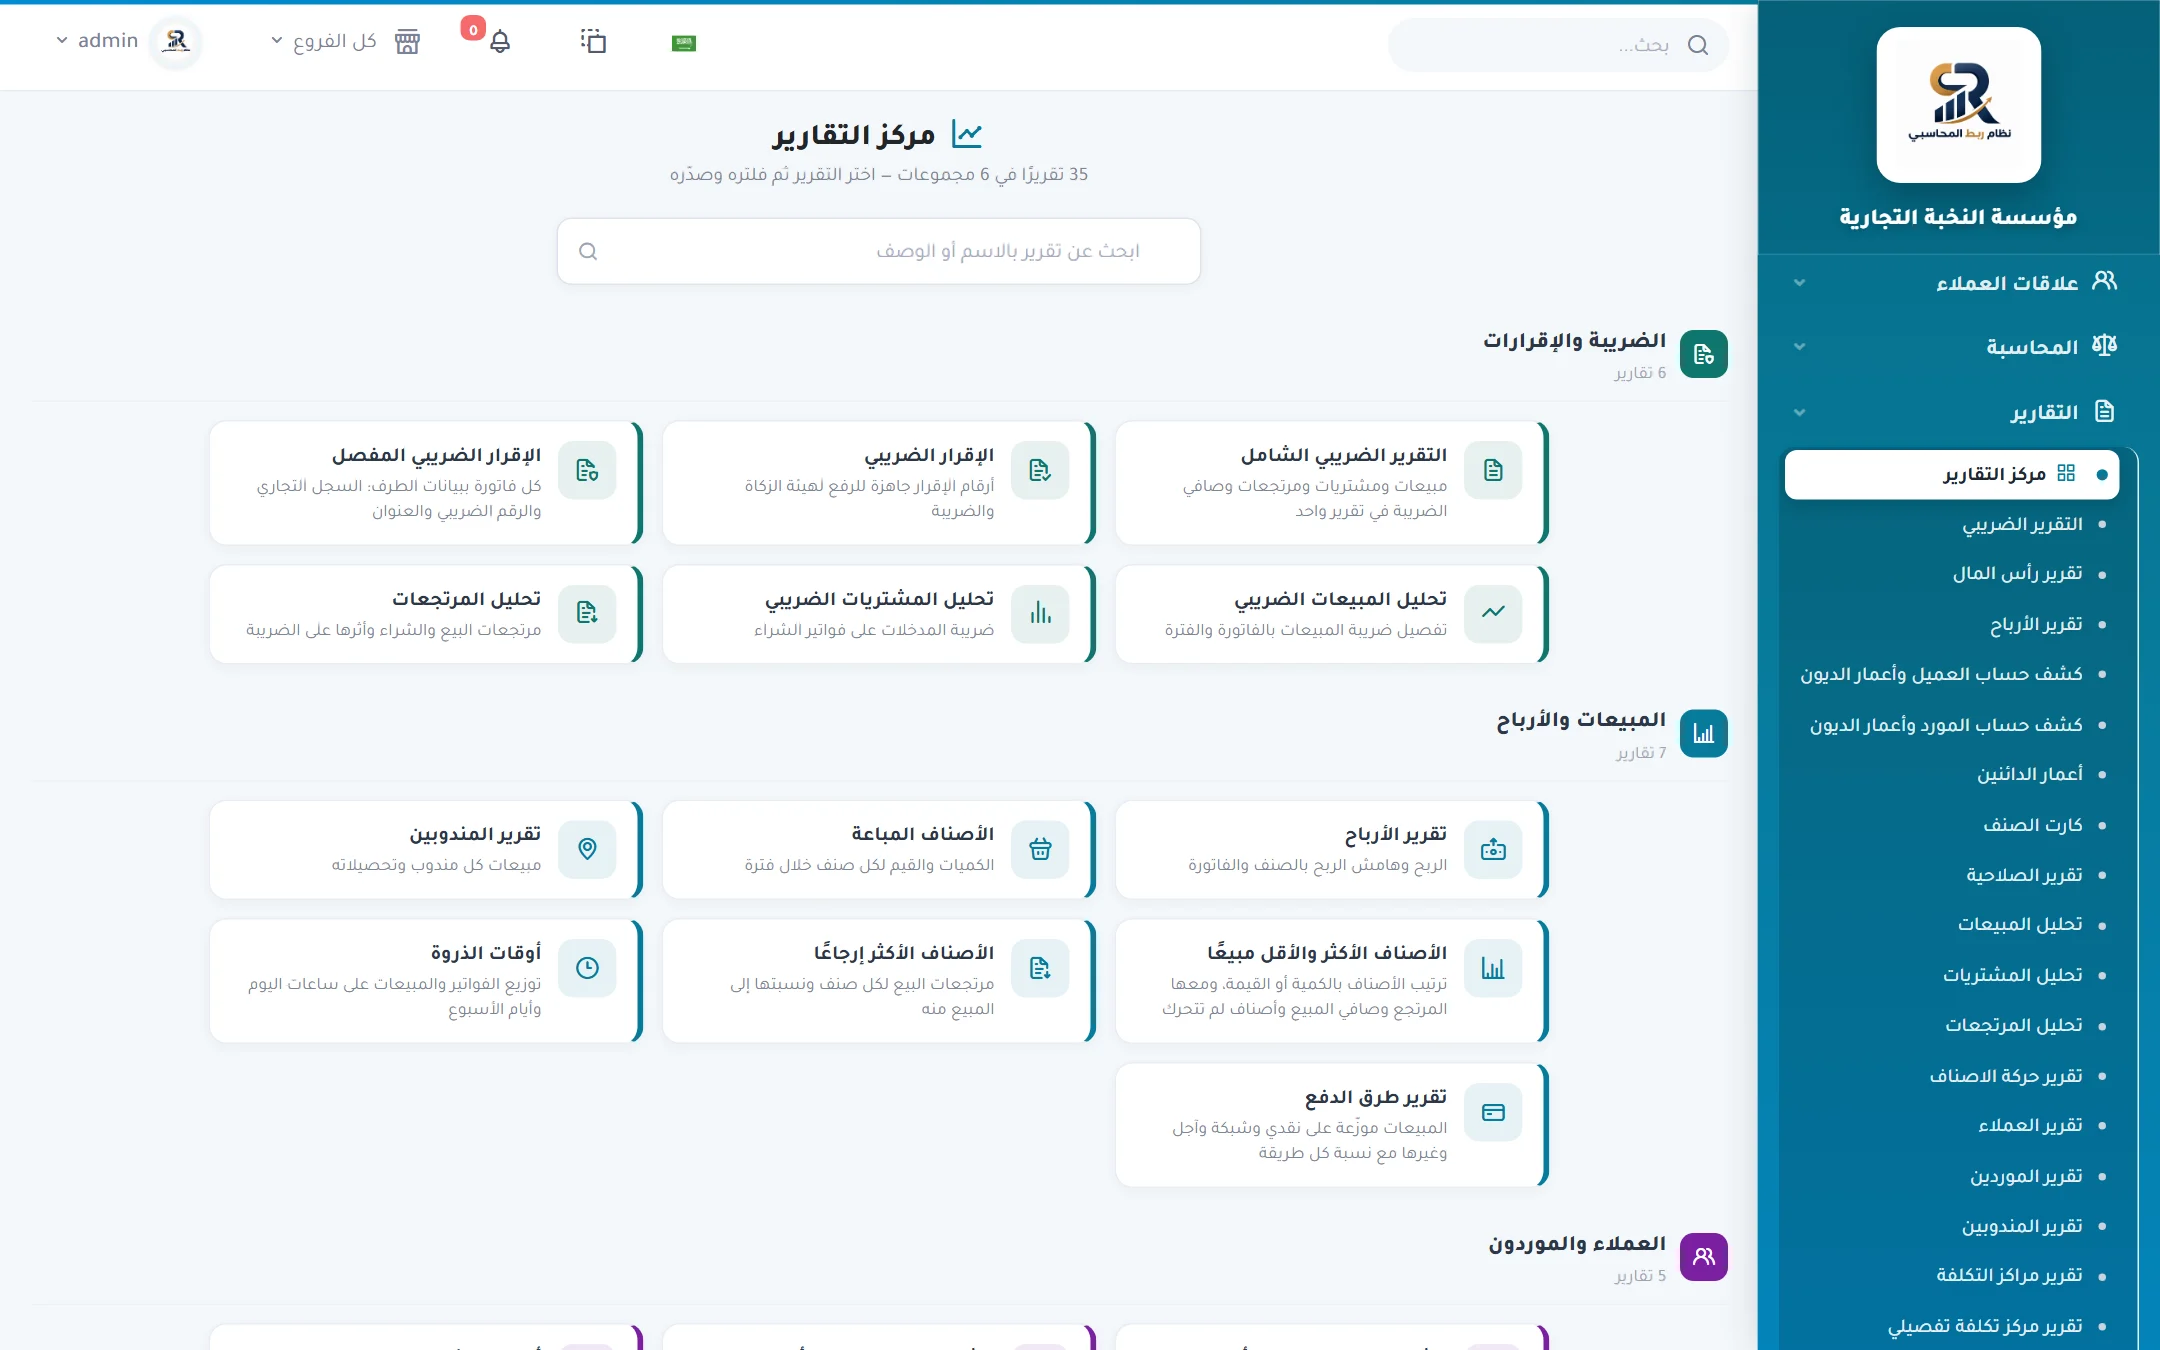
Task: Open تقرير رأس المال from sidebar
Action: point(2017,574)
